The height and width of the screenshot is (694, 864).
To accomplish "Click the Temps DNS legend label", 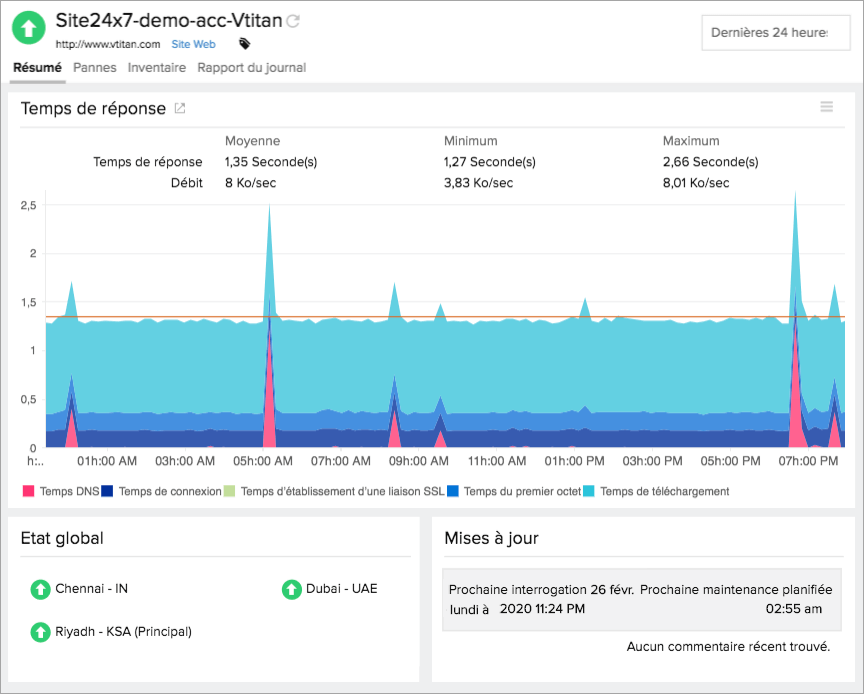I will tap(69, 491).
